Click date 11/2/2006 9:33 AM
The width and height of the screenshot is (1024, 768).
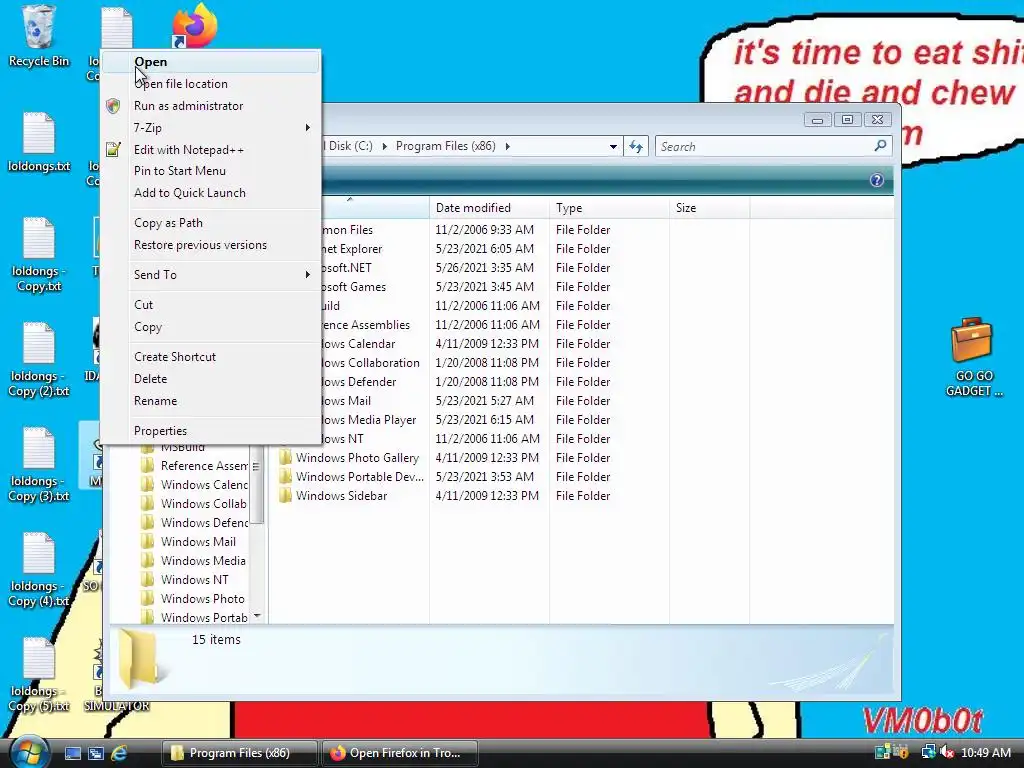click(485, 230)
